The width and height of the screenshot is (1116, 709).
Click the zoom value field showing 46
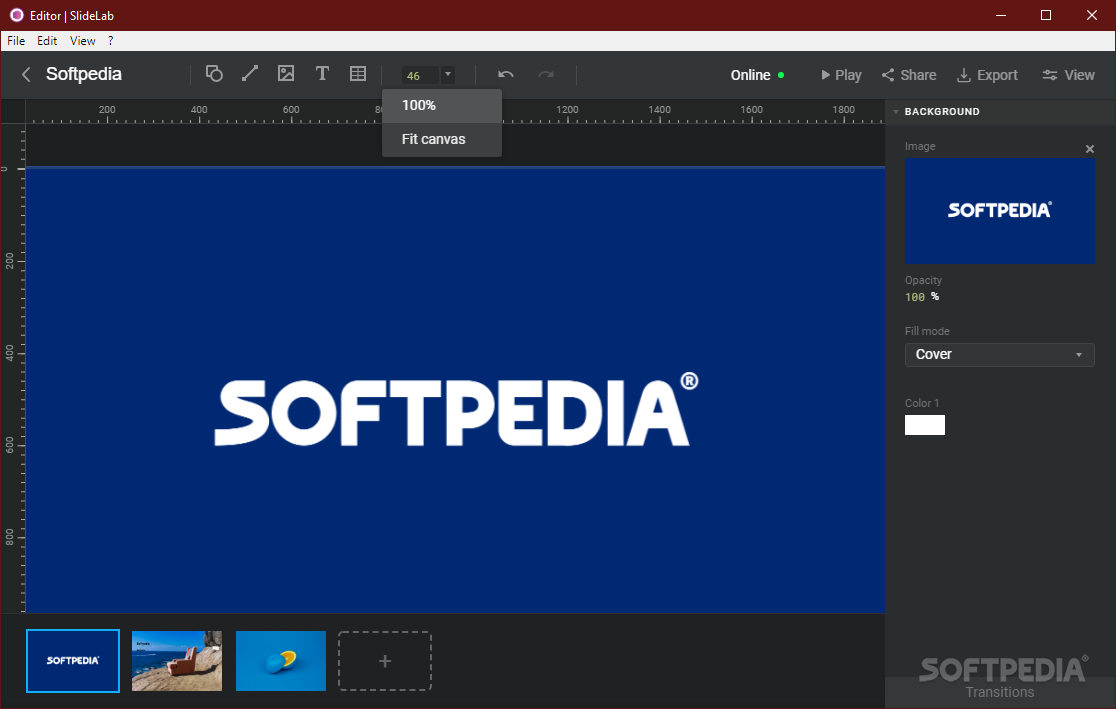[x=420, y=75]
